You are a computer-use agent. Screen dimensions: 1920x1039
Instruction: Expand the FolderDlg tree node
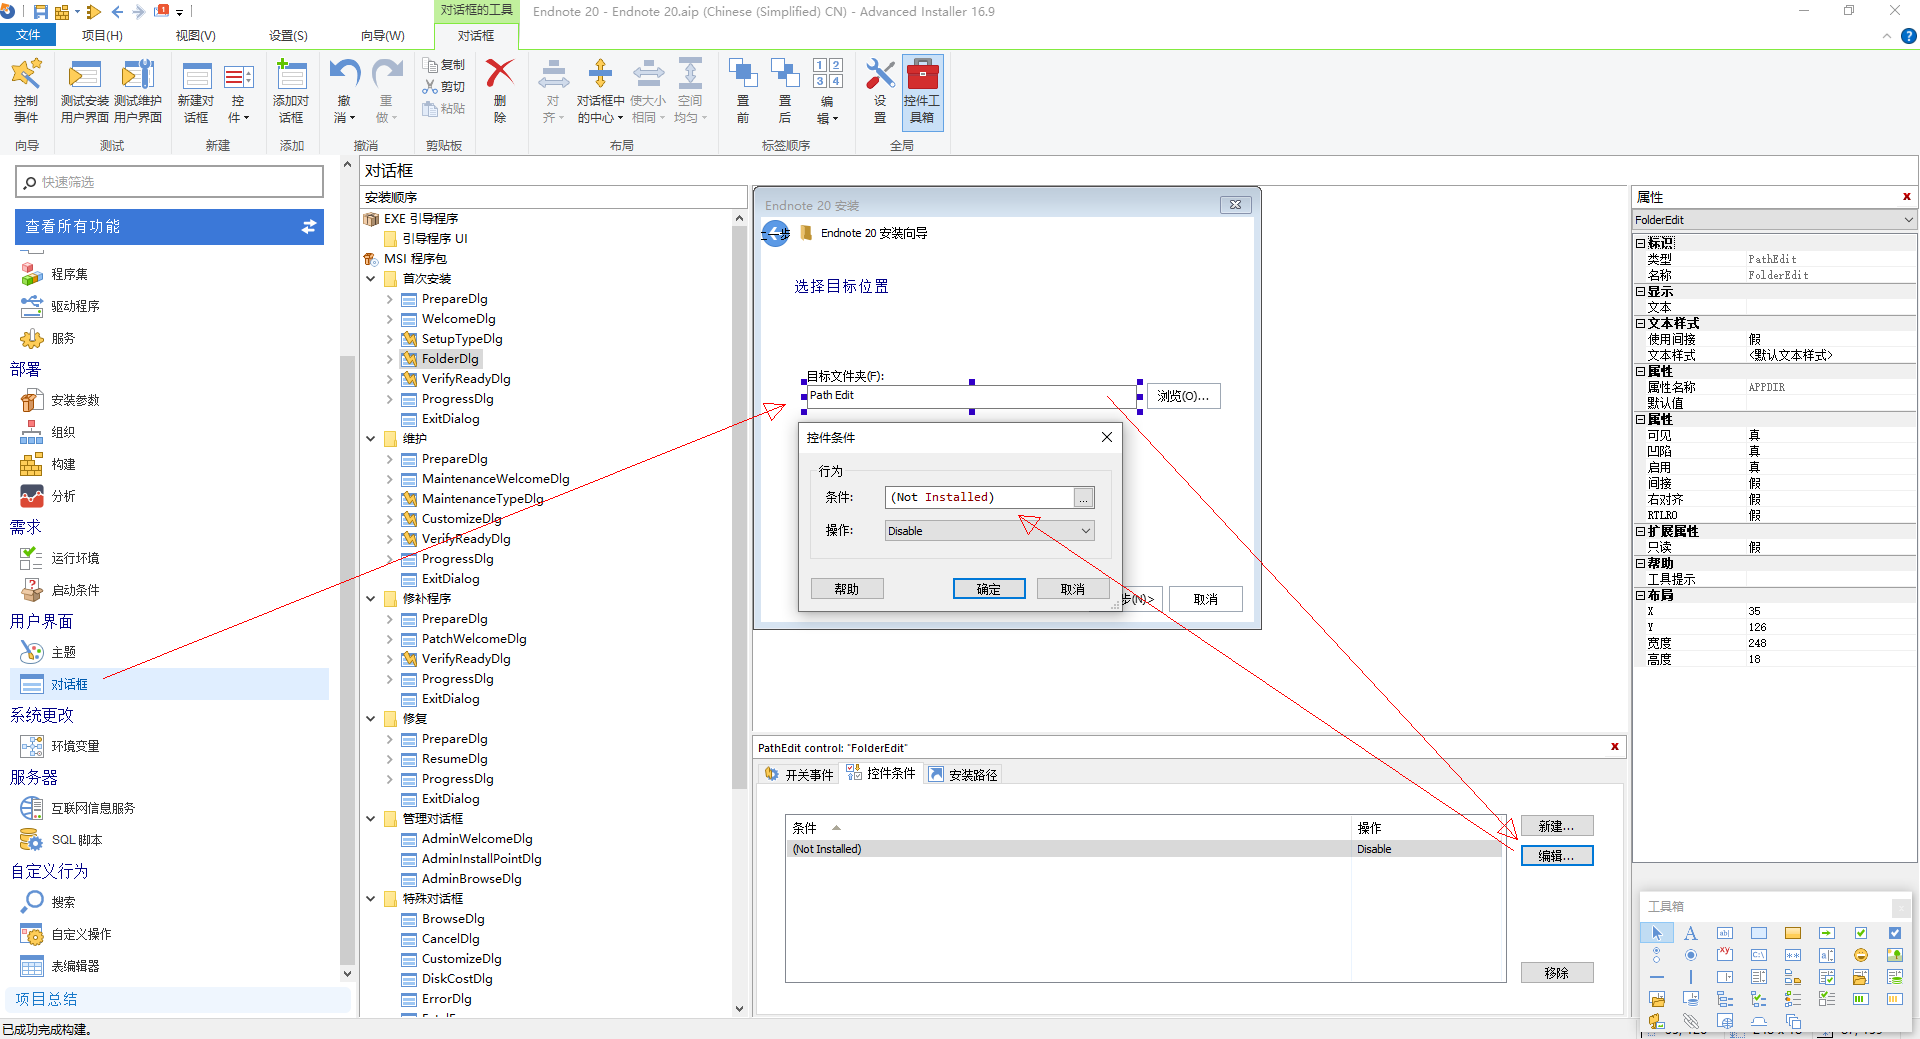click(390, 359)
